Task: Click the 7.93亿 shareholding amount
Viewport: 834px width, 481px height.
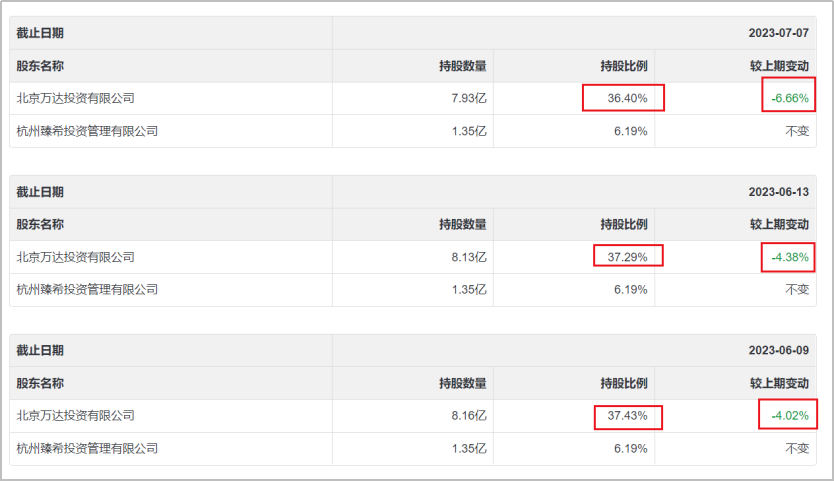Action: [469, 98]
